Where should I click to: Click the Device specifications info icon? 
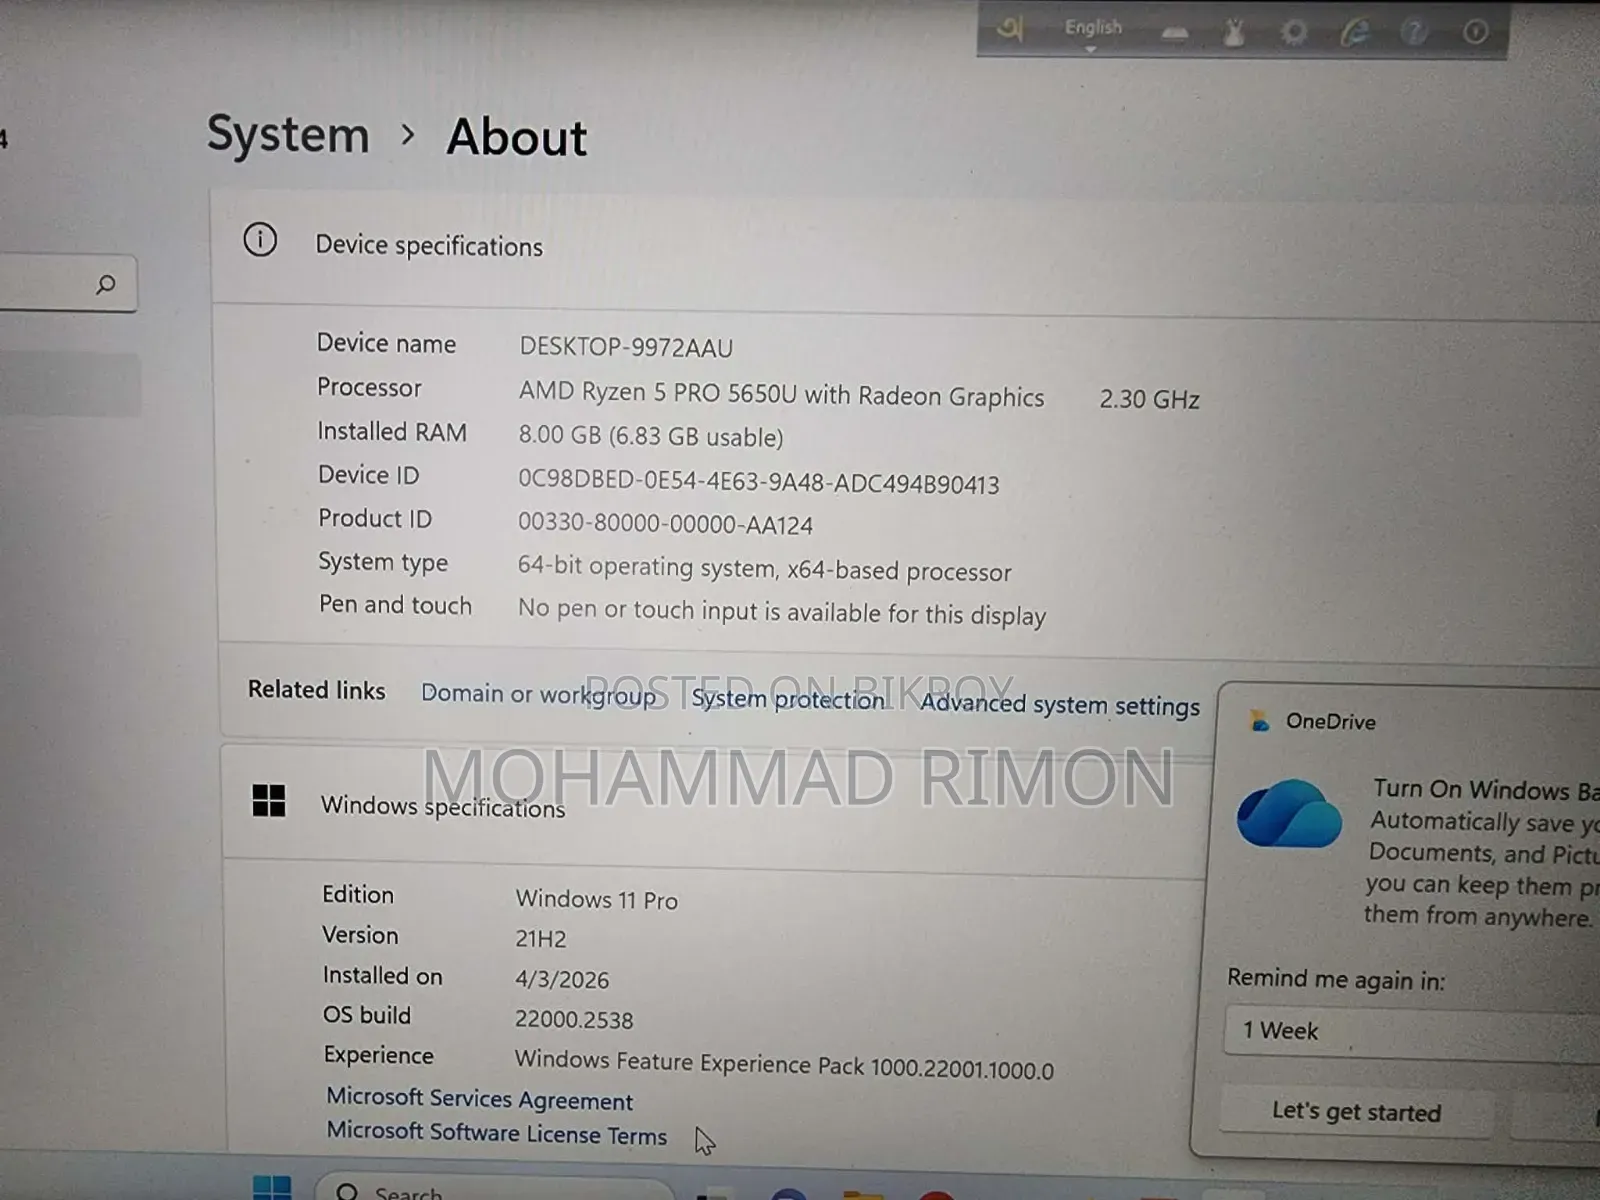pos(260,240)
